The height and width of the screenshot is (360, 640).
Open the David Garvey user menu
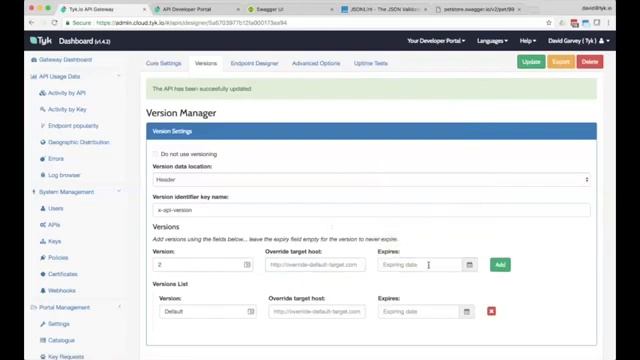[x=579, y=41]
